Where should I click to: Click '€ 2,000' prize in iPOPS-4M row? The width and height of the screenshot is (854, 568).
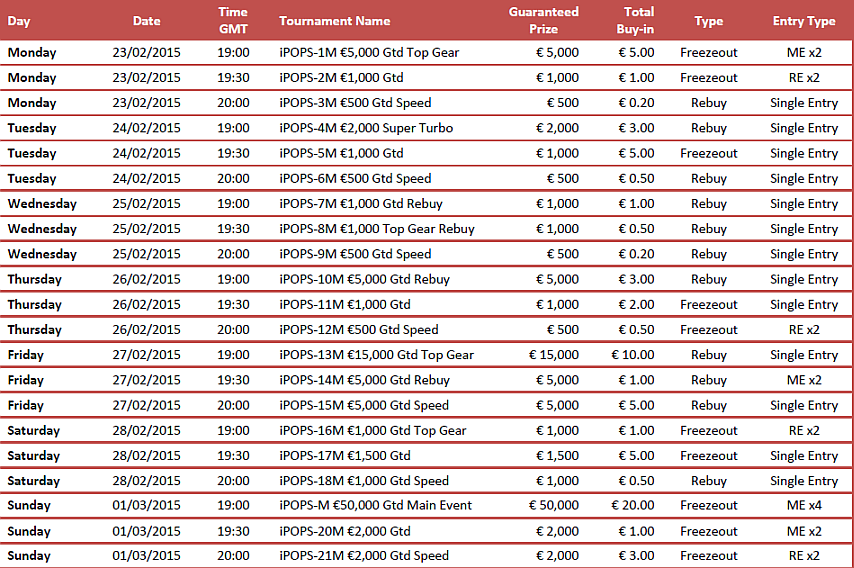(557, 128)
